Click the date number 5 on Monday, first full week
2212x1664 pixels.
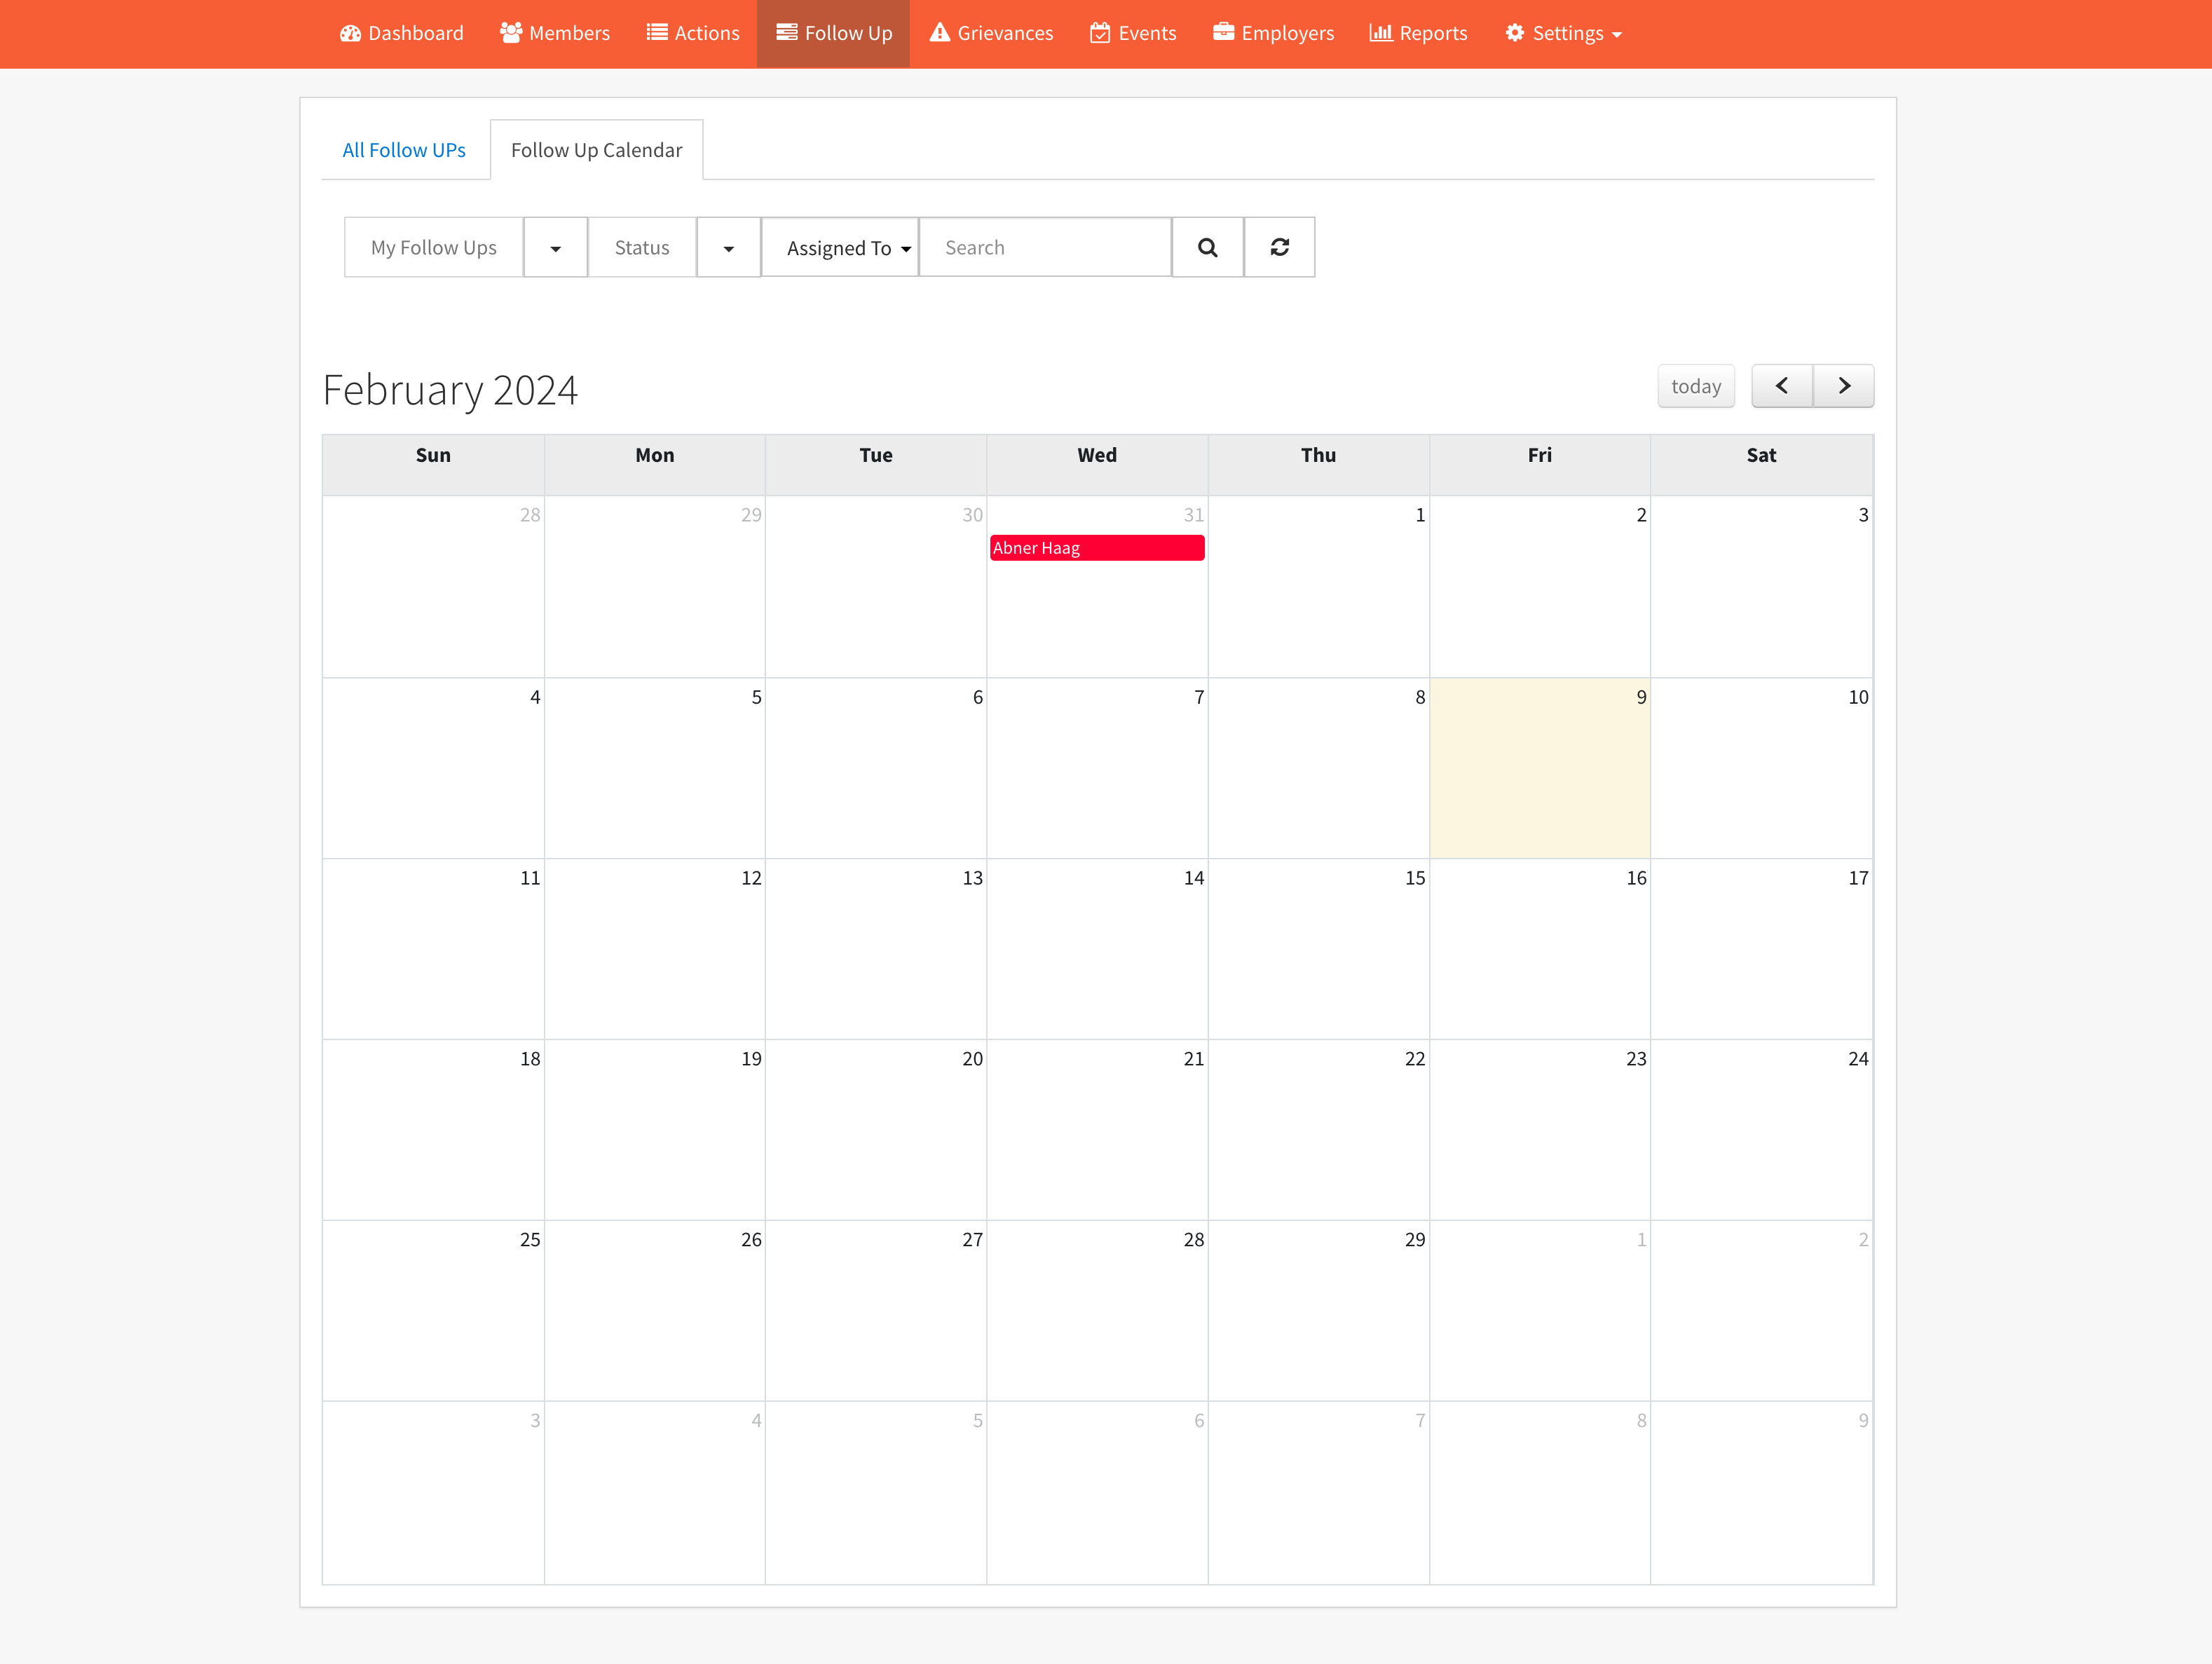click(x=757, y=697)
